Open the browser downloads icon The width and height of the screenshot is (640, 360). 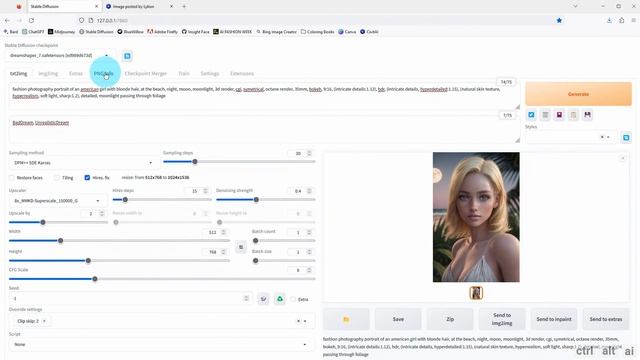coord(609,20)
